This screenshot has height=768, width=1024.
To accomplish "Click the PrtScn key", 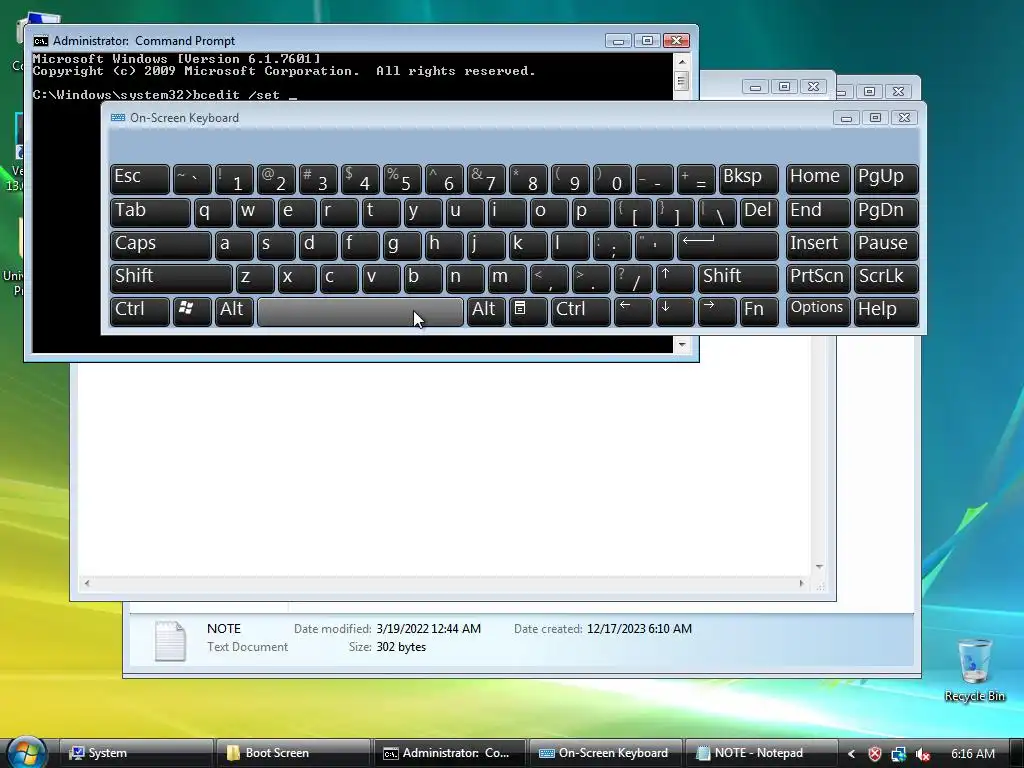I will click(818, 278).
